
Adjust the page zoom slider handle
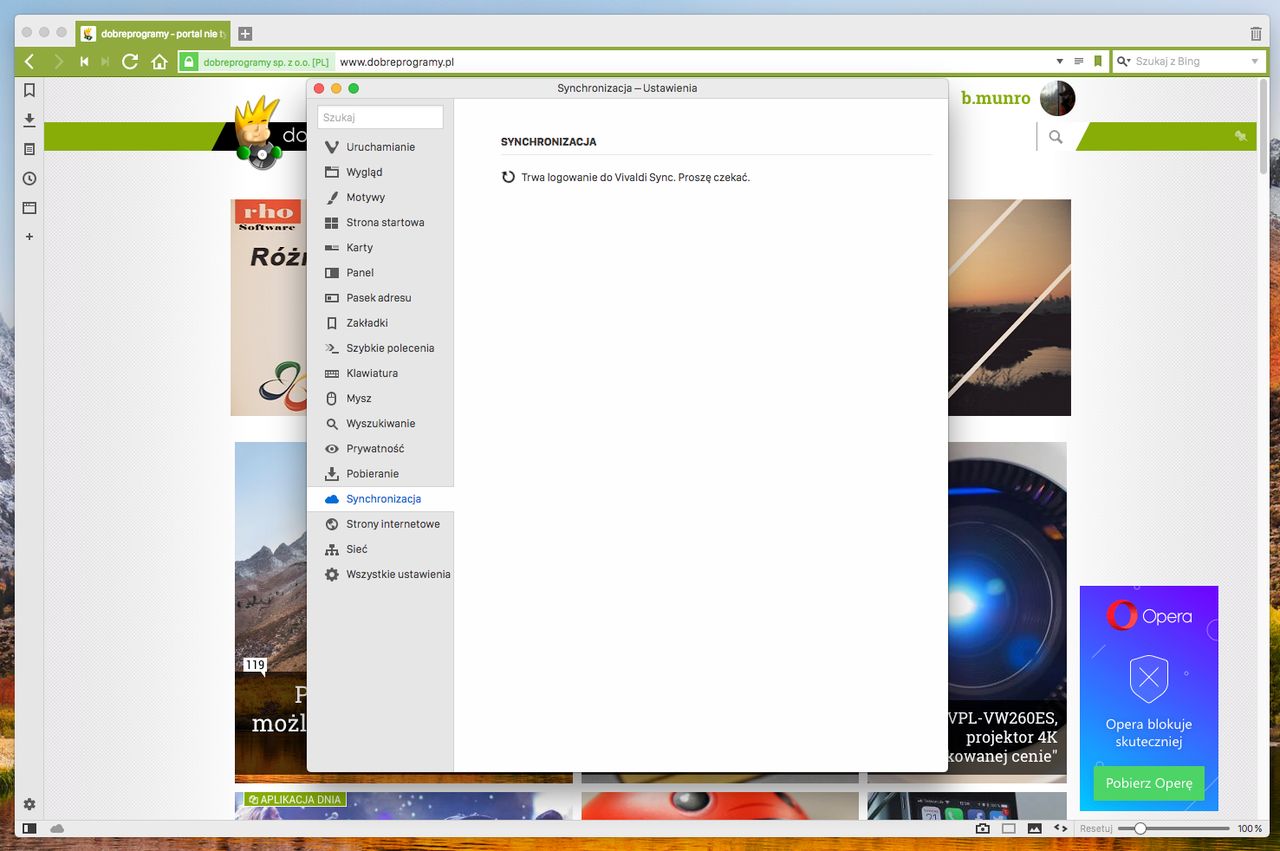[x=1140, y=829]
